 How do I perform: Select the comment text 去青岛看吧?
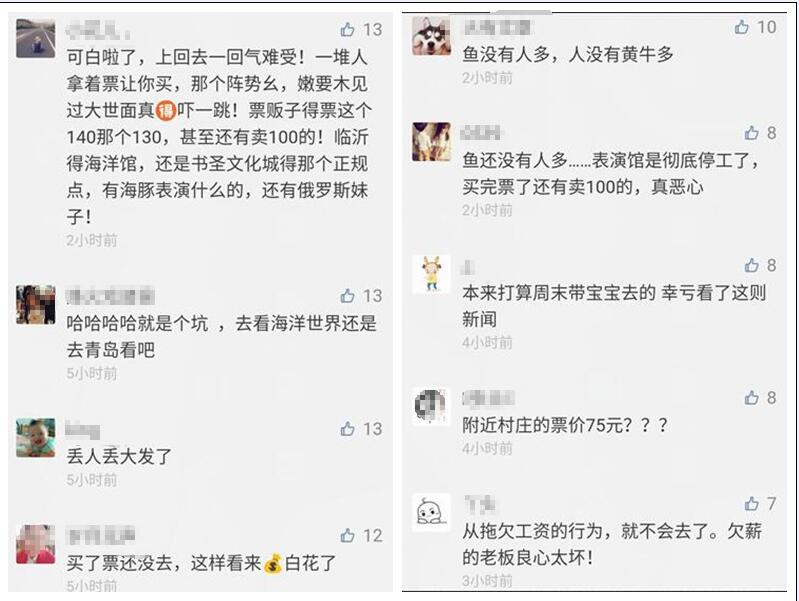point(111,350)
